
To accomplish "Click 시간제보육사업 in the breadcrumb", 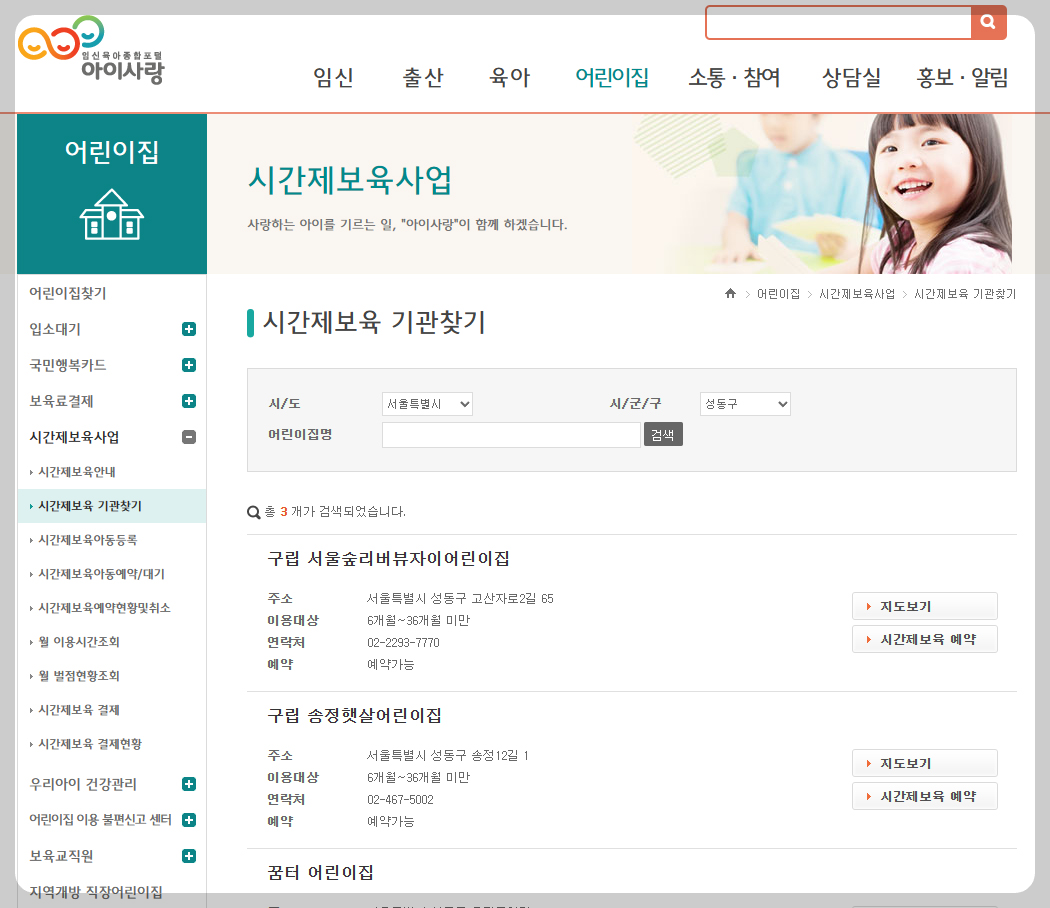I will [856, 294].
